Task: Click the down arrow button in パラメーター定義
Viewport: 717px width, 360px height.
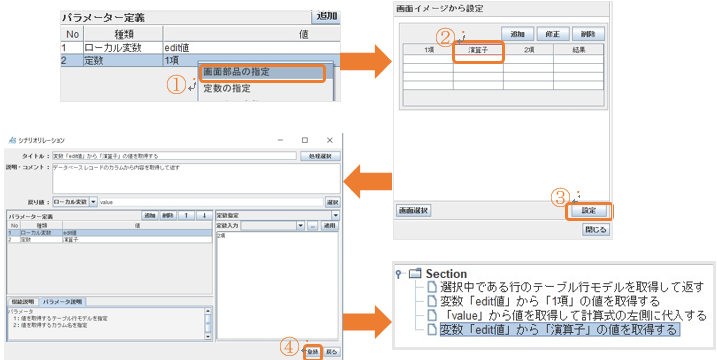Action: pos(204,215)
